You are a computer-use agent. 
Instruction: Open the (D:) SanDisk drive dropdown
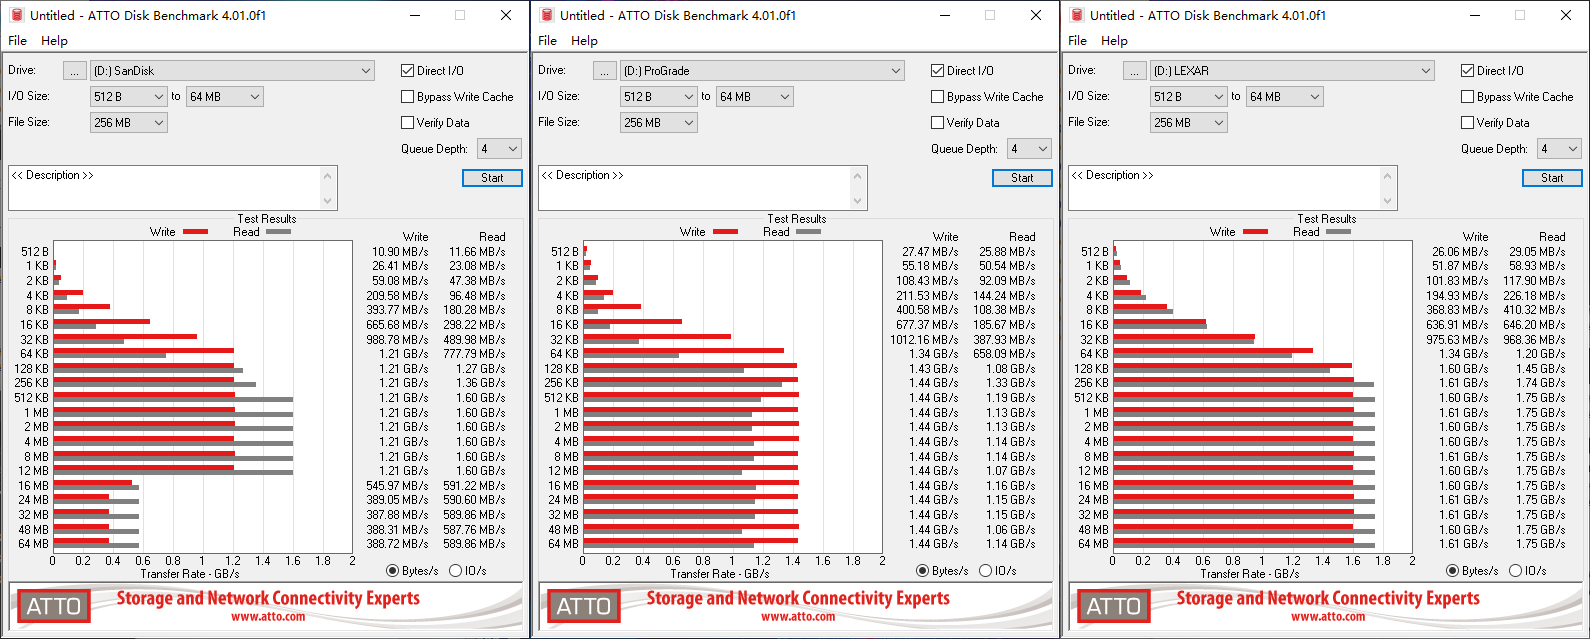point(233,71)
